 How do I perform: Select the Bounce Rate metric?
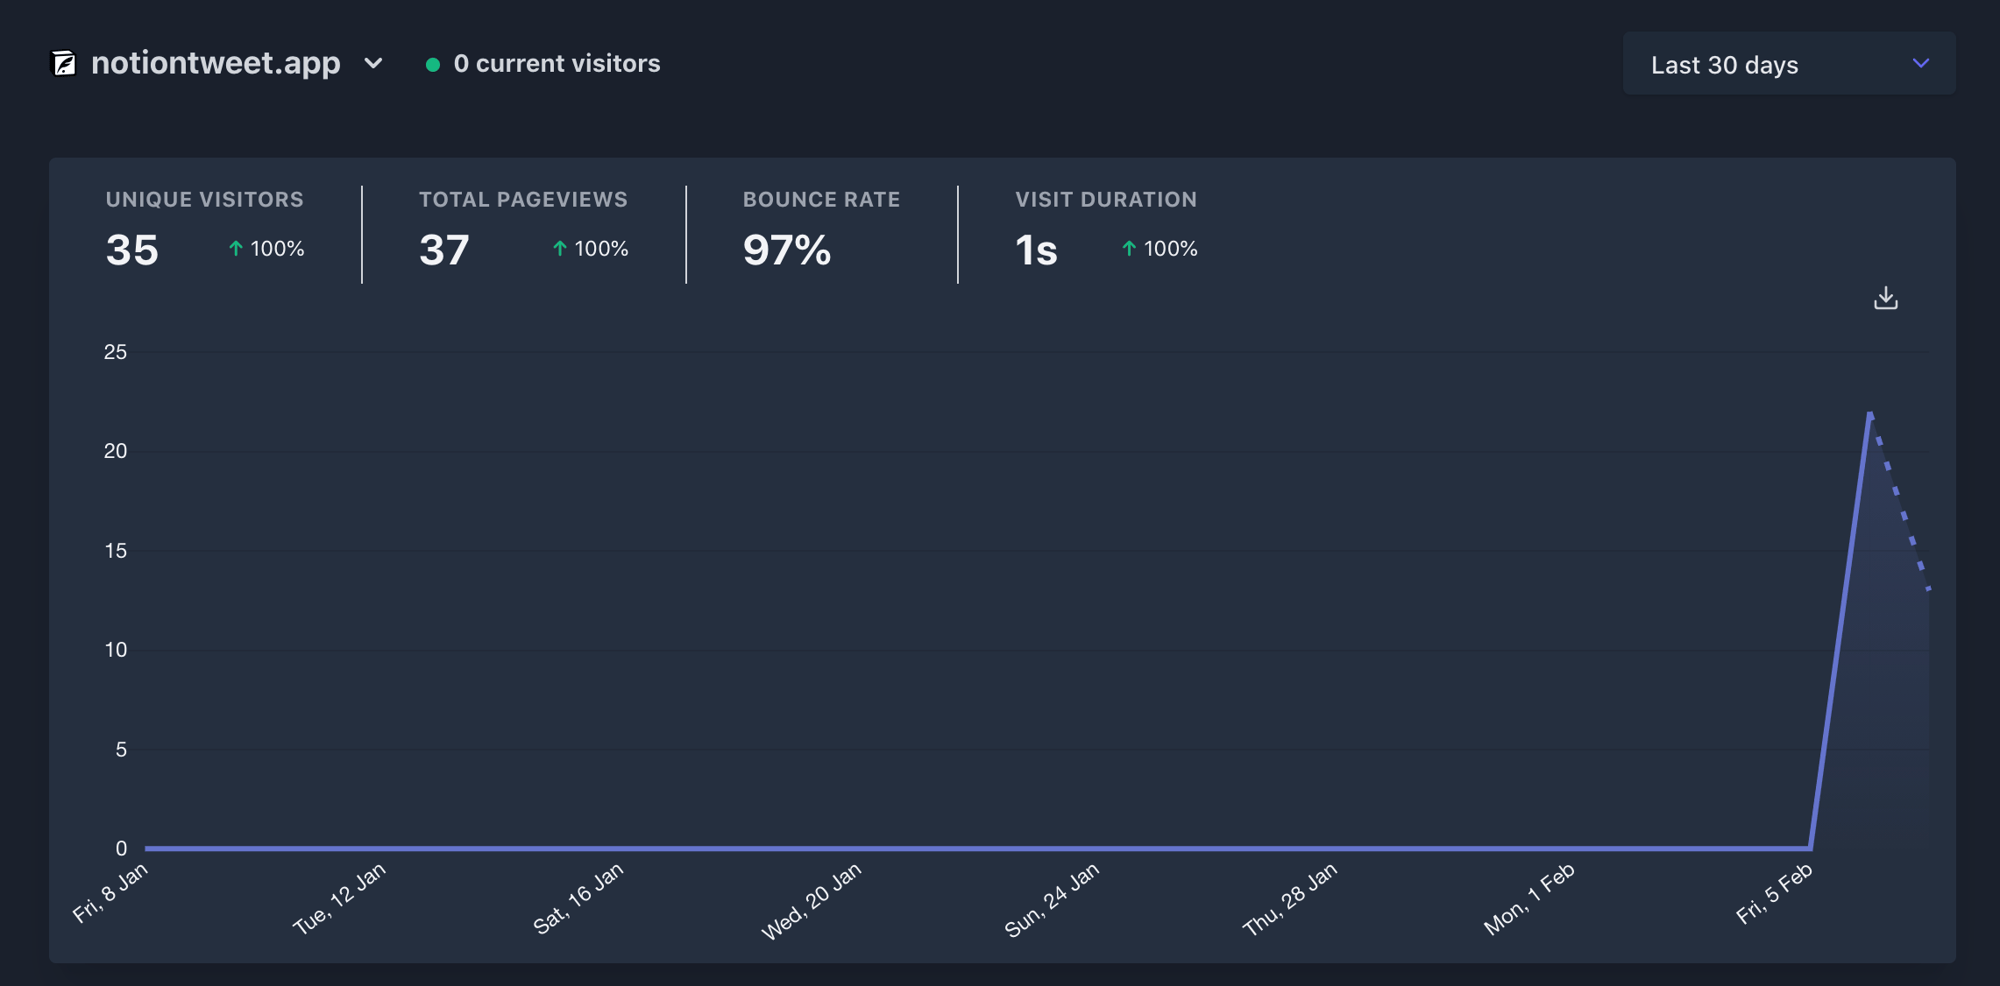tap(820, 232)
